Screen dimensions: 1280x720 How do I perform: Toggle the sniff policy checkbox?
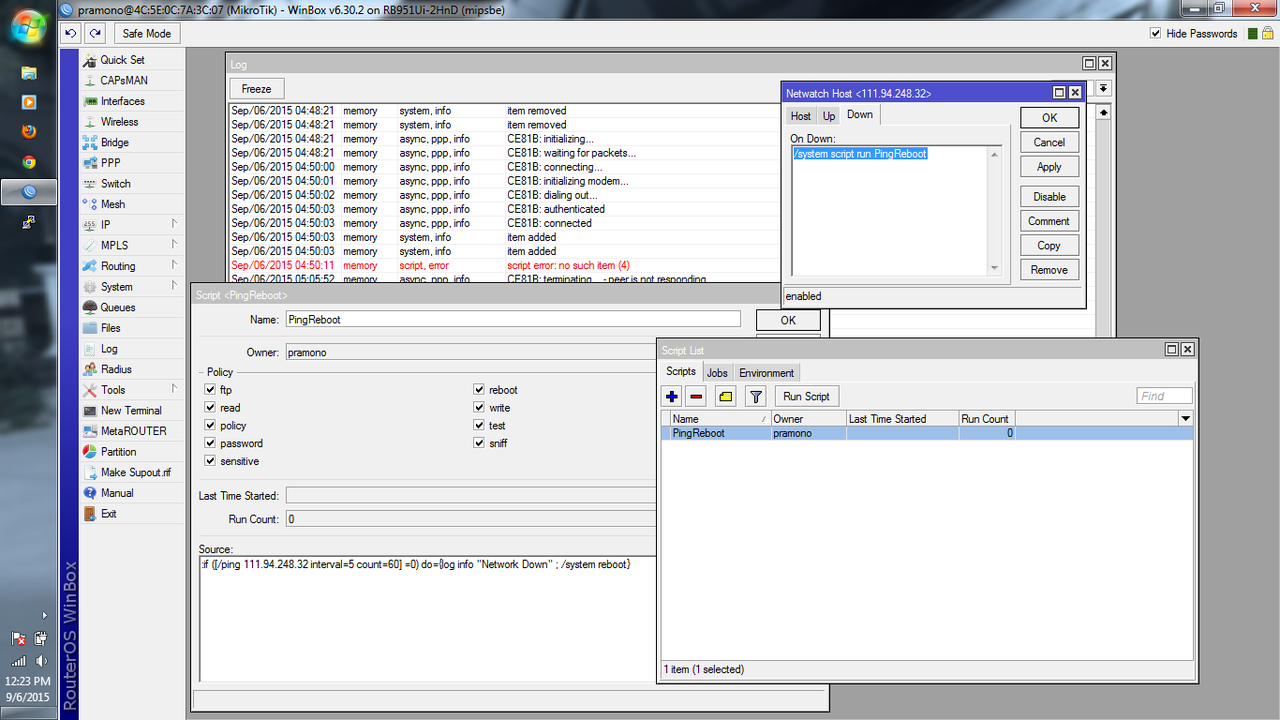[479, 443]
